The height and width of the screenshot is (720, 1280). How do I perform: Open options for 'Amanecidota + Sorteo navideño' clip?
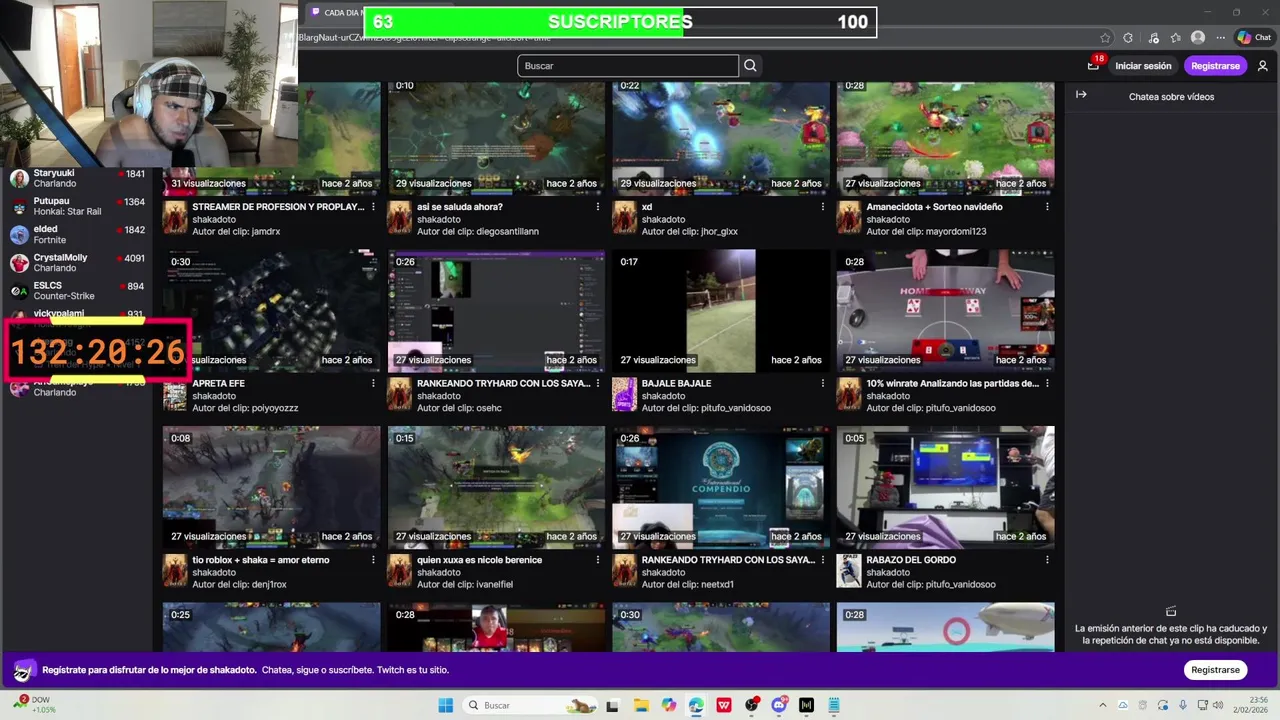[x=1047, y=207]
